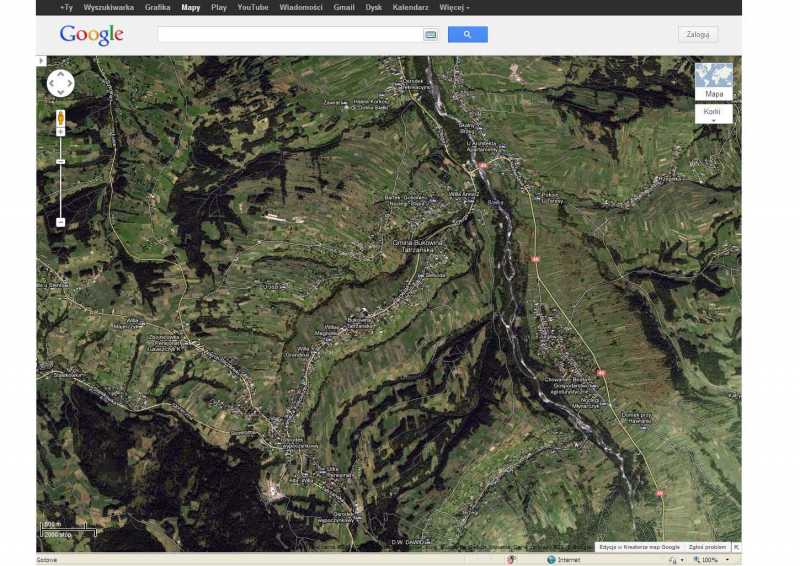This screenshot has height=566, width=800.
Task: Click the Internet status bar text
Action: [x=568, y=560]
